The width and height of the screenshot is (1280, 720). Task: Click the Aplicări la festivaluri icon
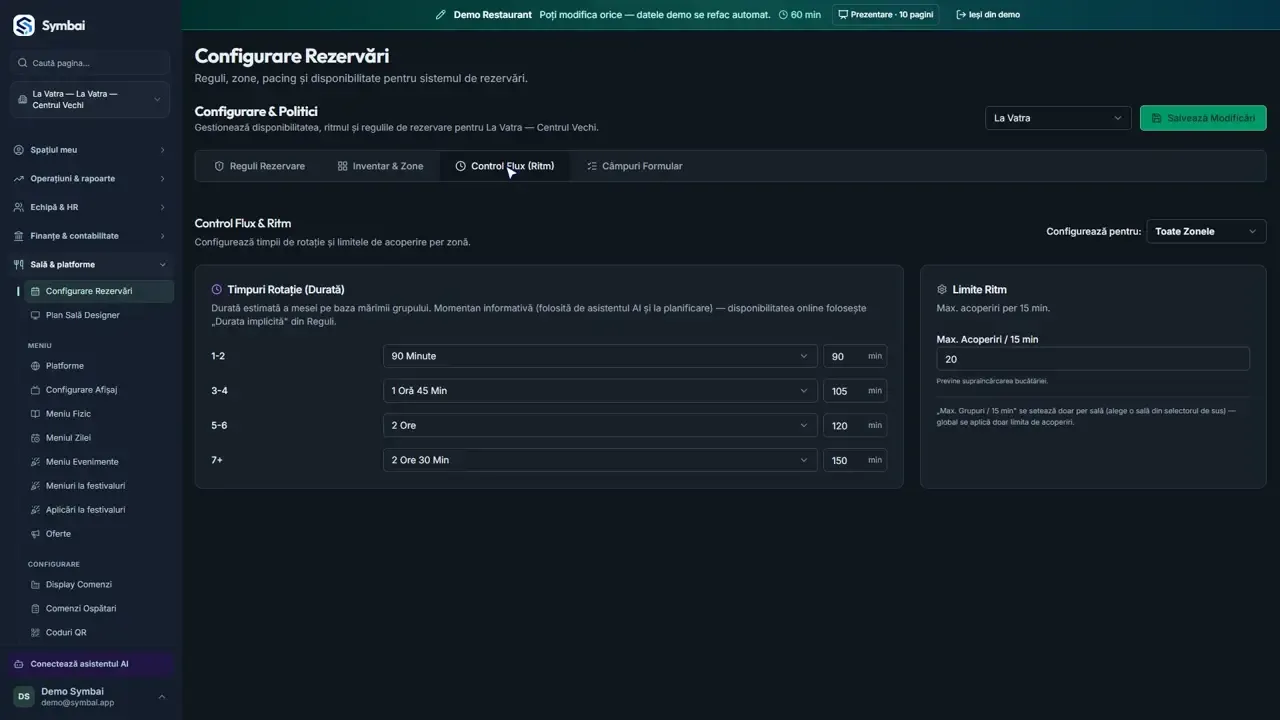coord(36,510)
